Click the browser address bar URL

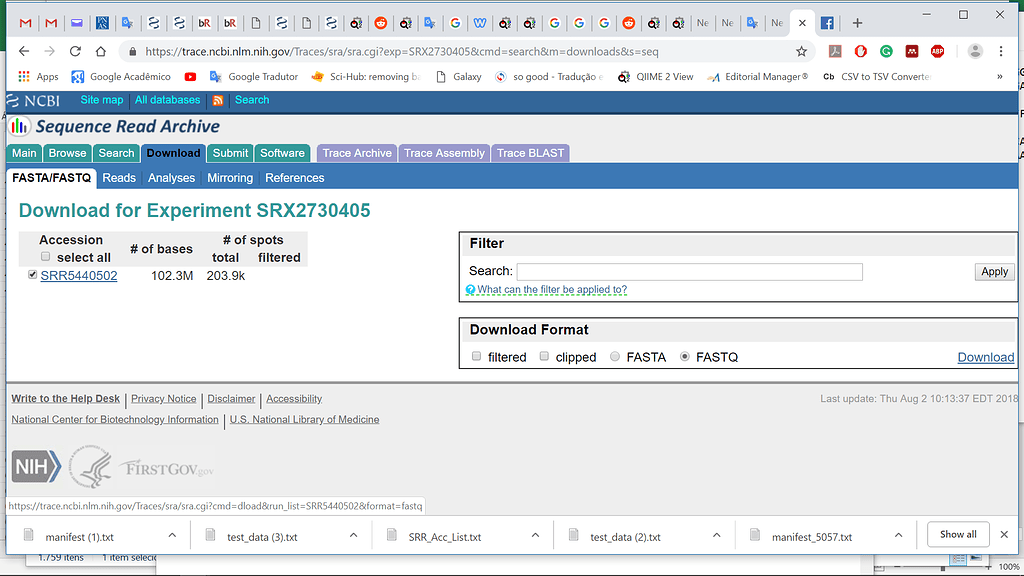[402, 52]
